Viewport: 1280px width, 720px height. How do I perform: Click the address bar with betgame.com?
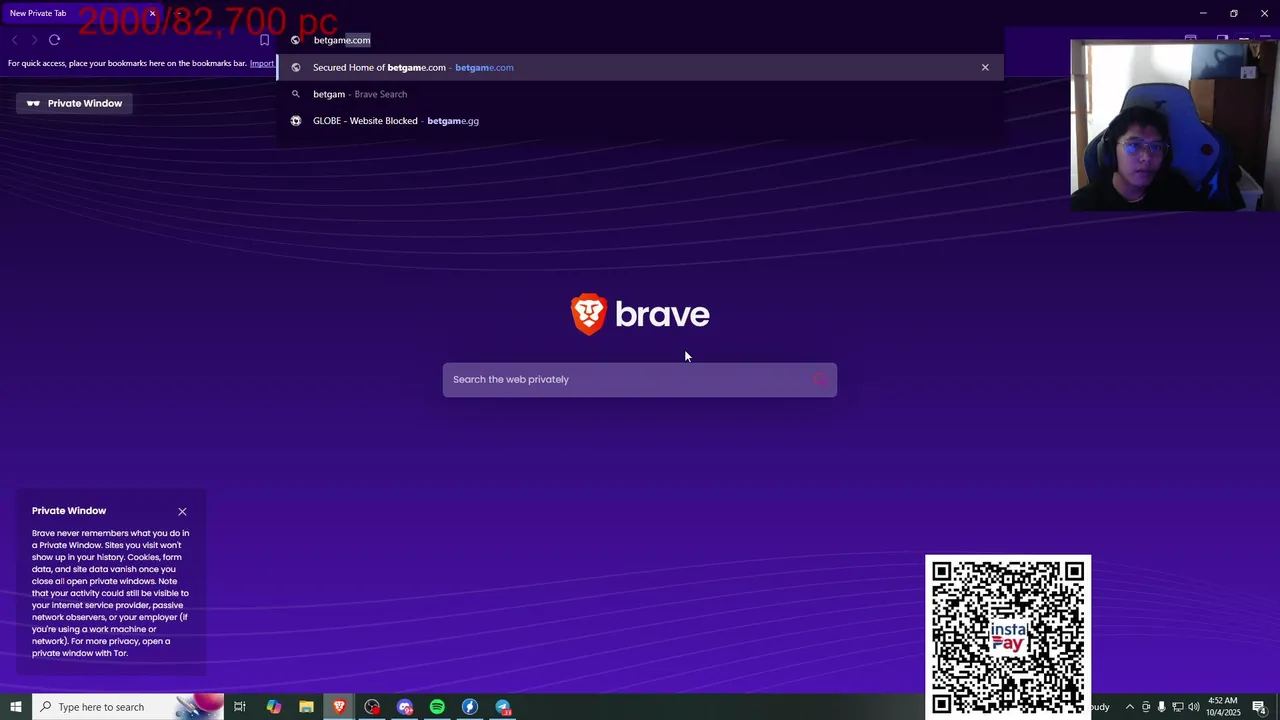tap(640, 40)
